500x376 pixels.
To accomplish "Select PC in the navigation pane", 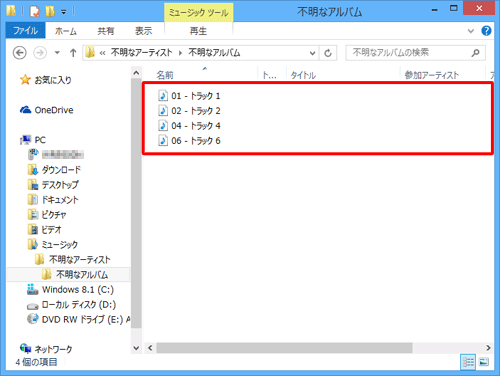I will pos(40,140).
